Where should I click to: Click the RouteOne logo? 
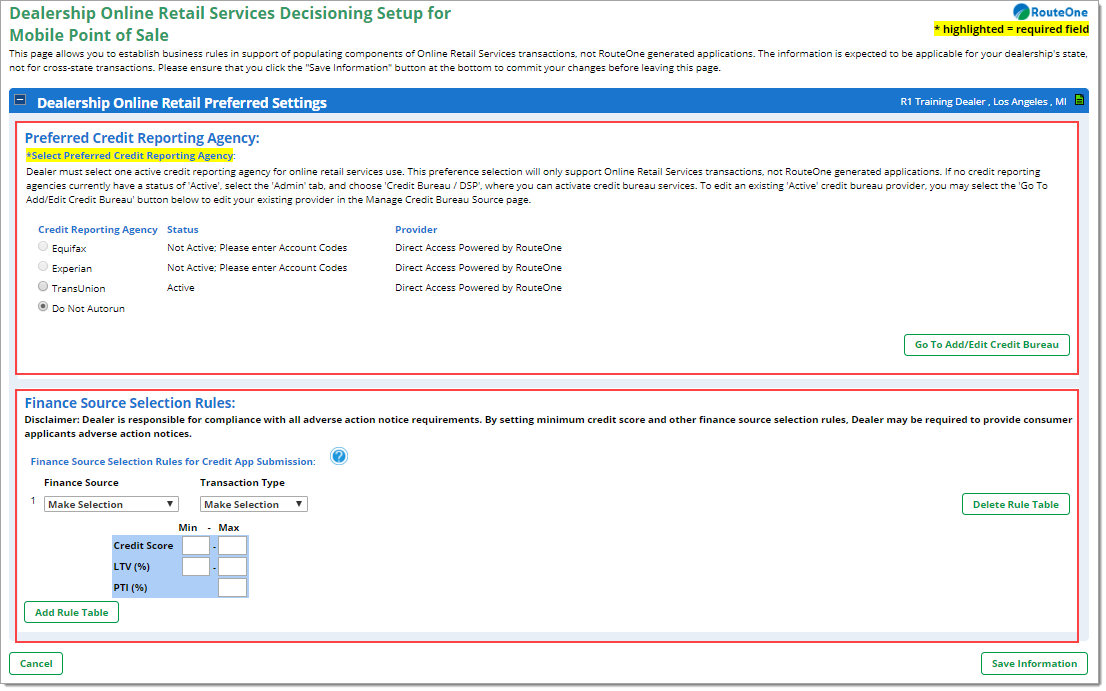point(1050,12)
